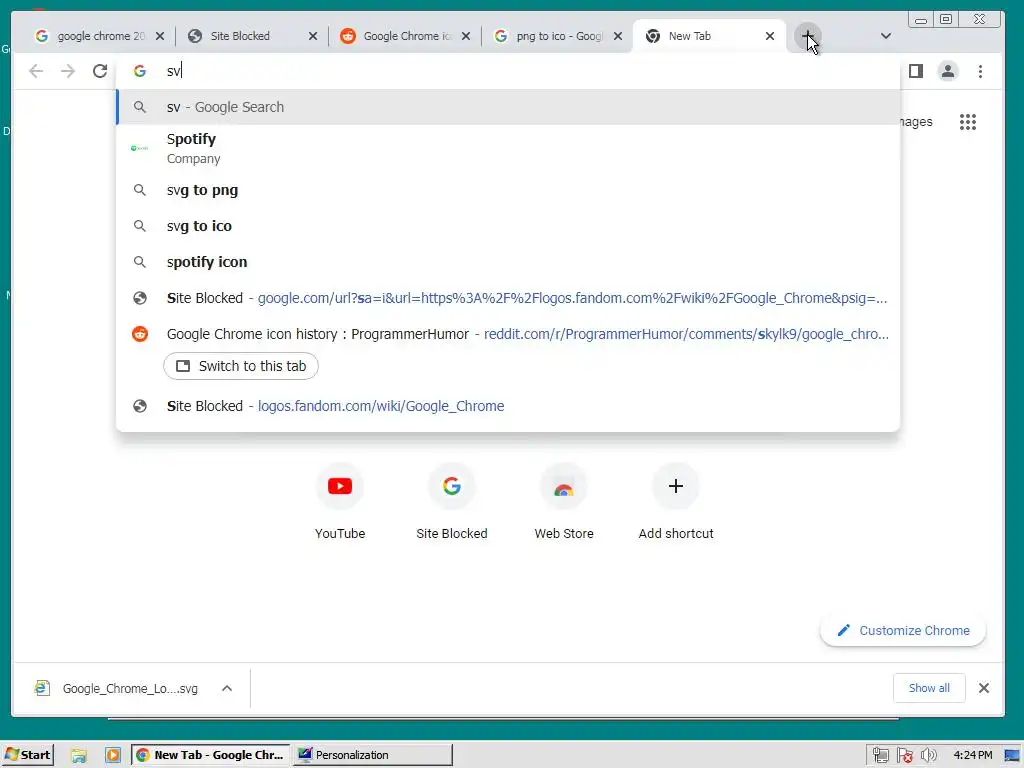This screenshot has height=768, width=1024.
Task: Click the Add shortcut tile
Action: click(676, 502)
